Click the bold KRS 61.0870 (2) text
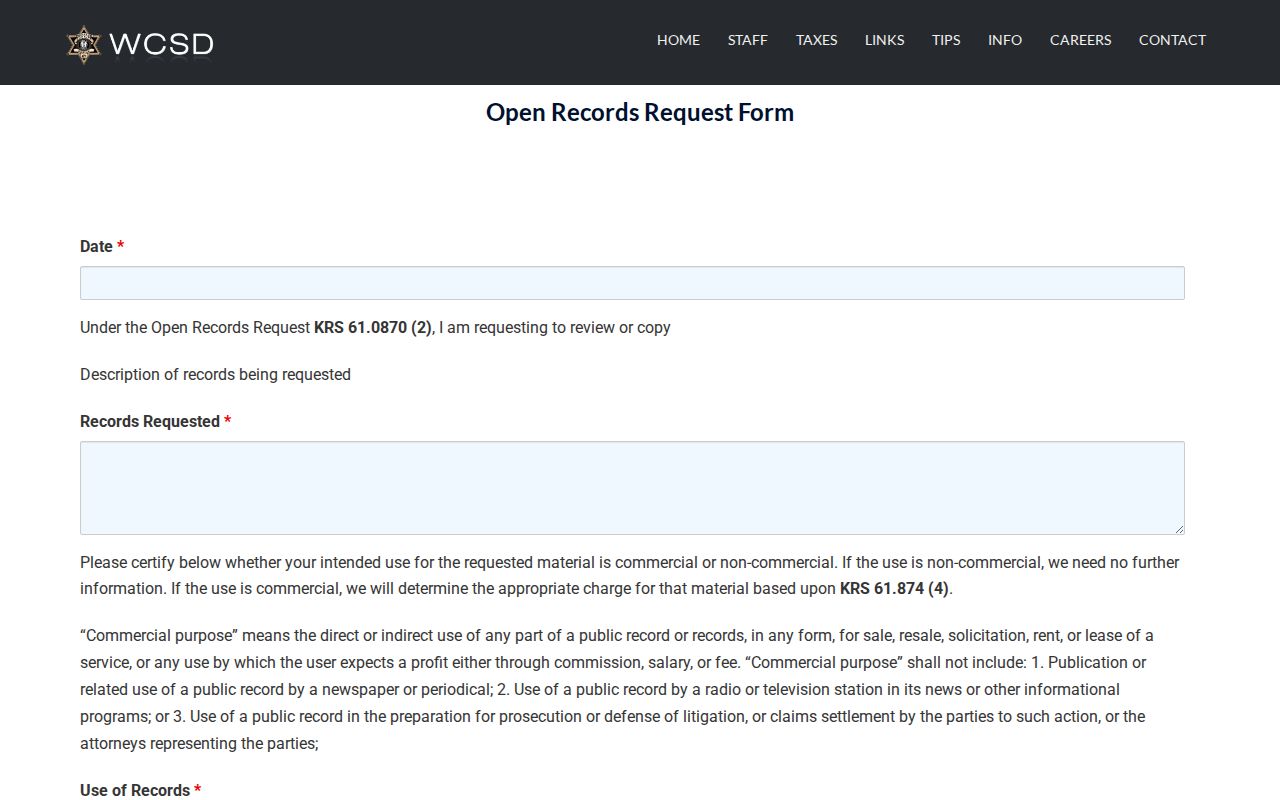The width and height of the screenshot is (1280, 800). 373,327
